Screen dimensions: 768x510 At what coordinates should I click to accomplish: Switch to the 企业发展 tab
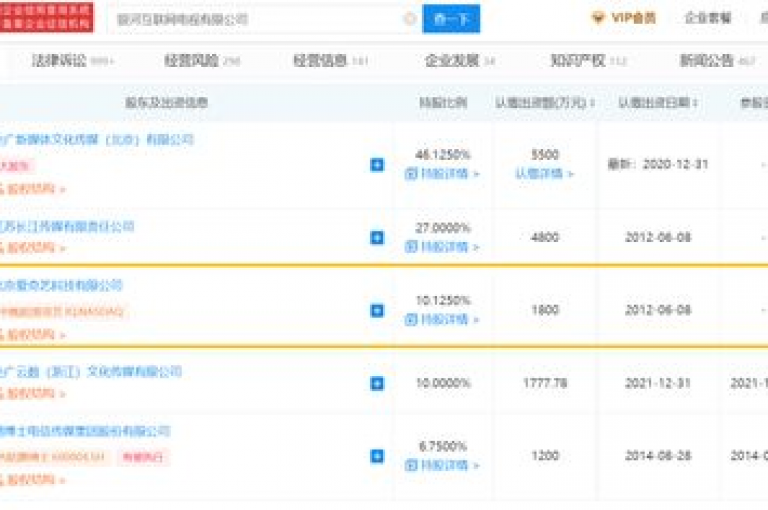click(459, 61)
